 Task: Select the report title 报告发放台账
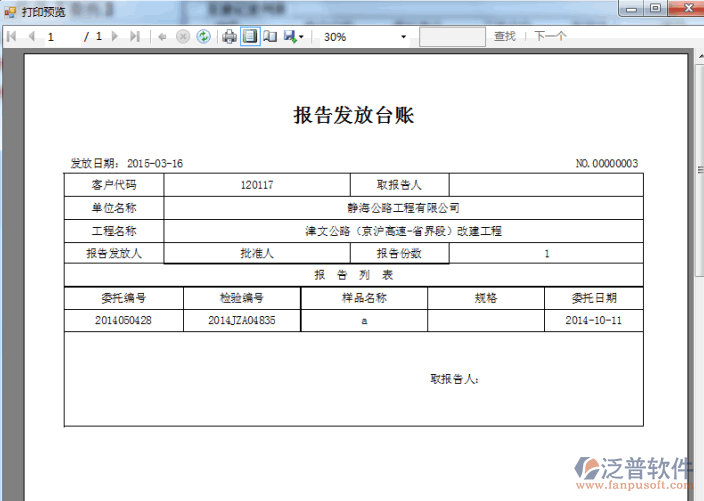353,115
